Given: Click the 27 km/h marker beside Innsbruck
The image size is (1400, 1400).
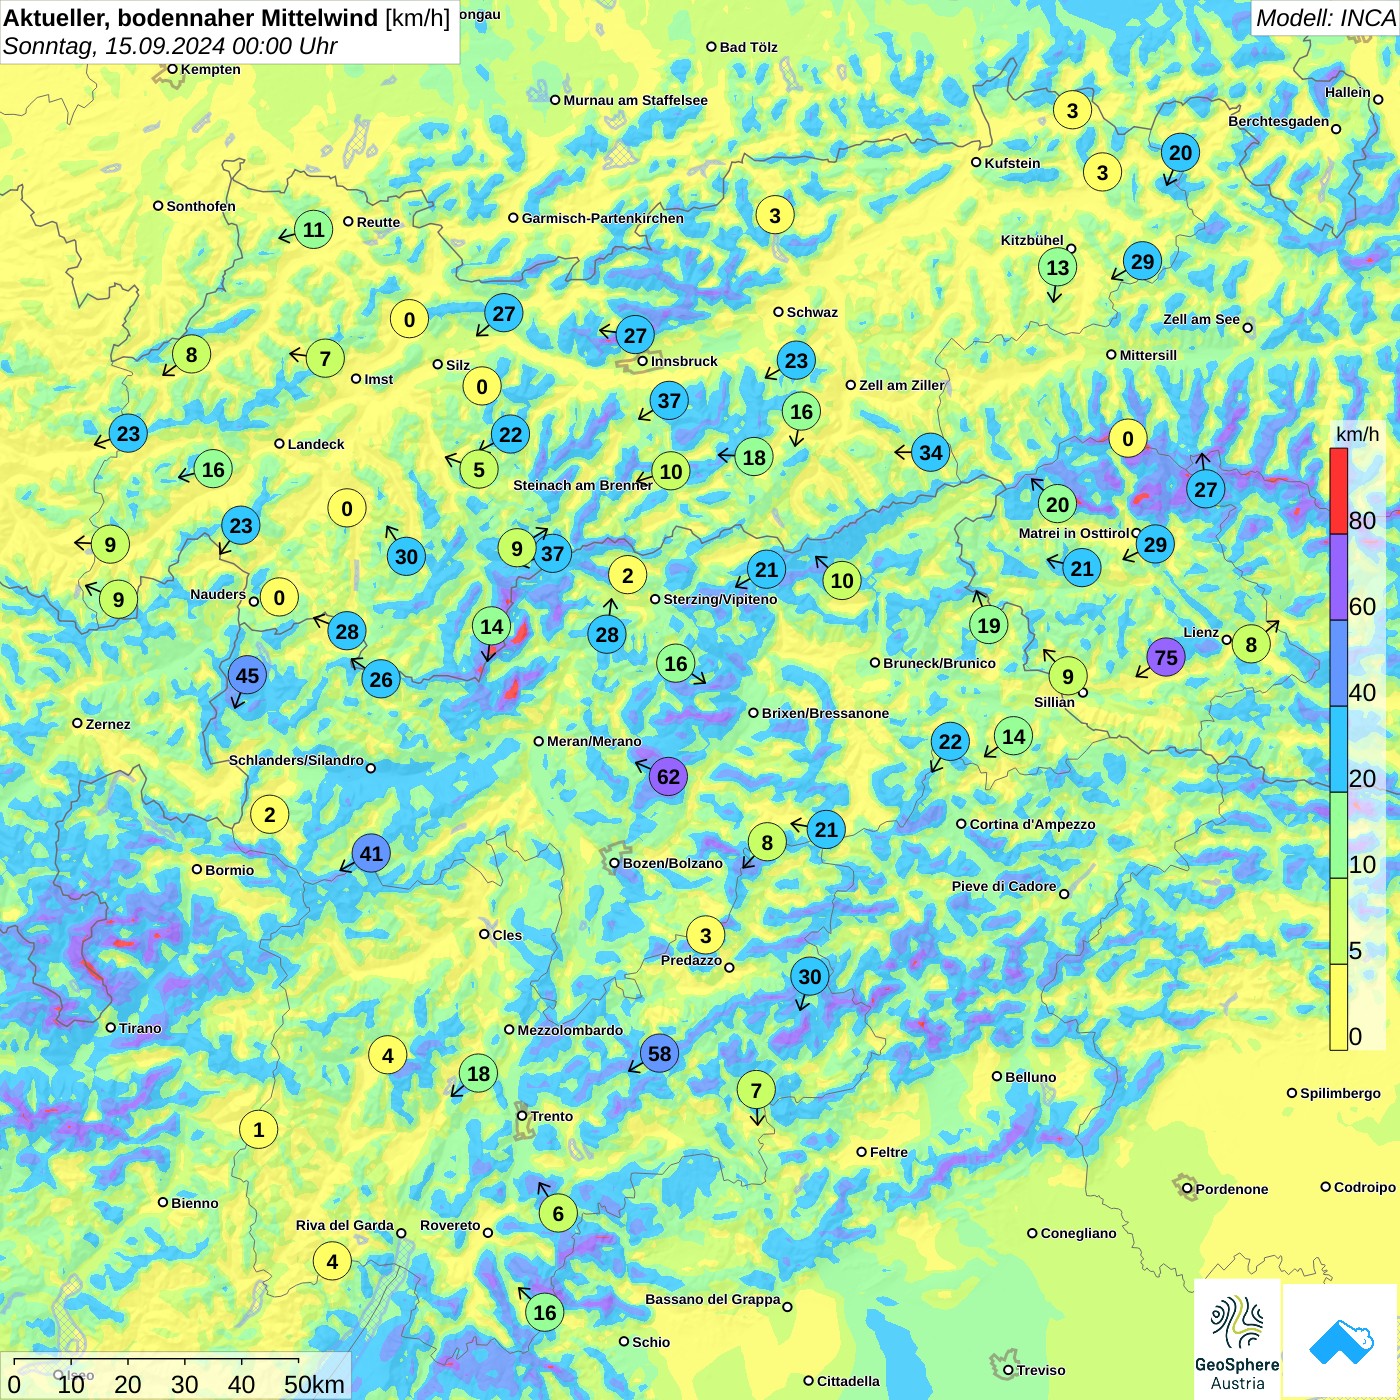Looking at the screenshot, I should (635, 334).
